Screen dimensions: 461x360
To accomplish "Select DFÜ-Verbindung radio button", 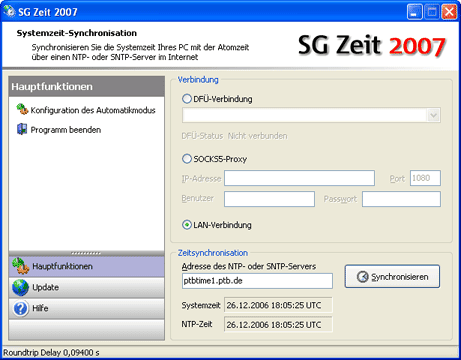I will (x=187, y=99).
